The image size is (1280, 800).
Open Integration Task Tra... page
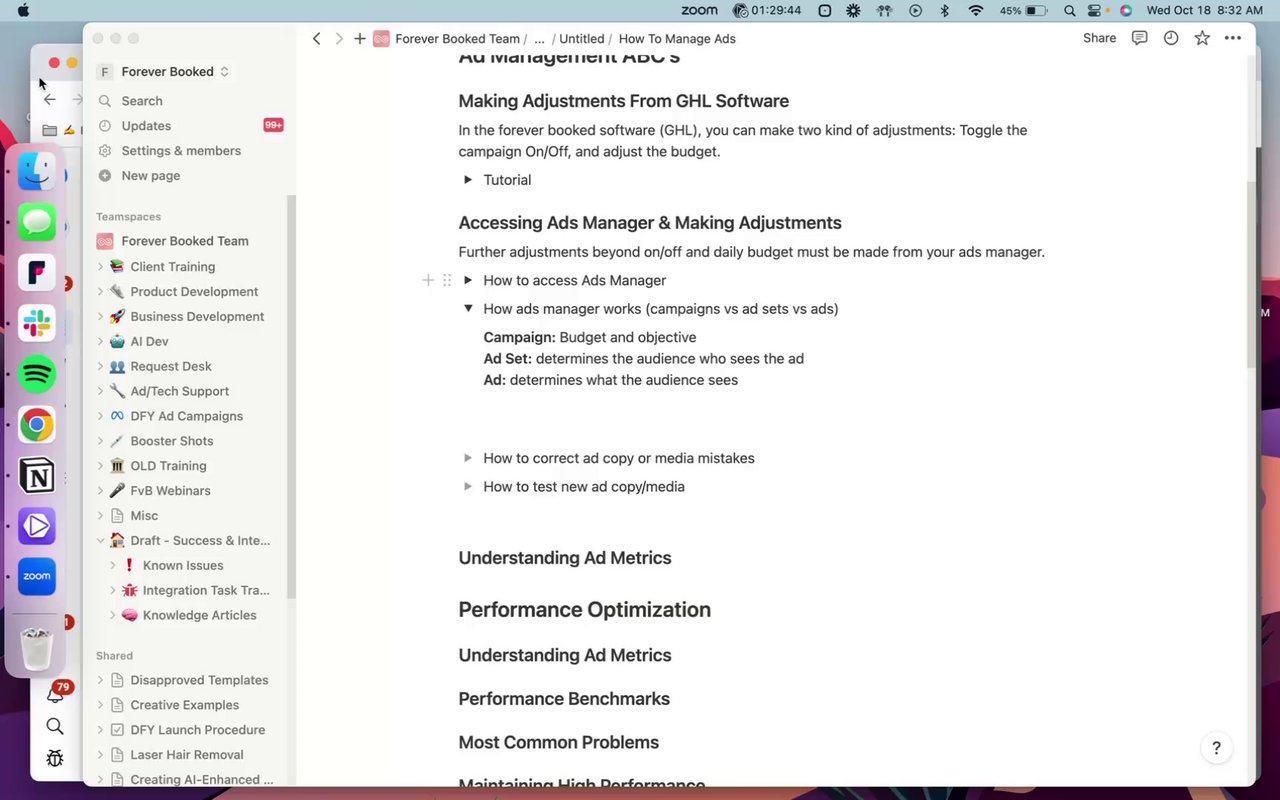pyautogui.click(x=206, y=591)
